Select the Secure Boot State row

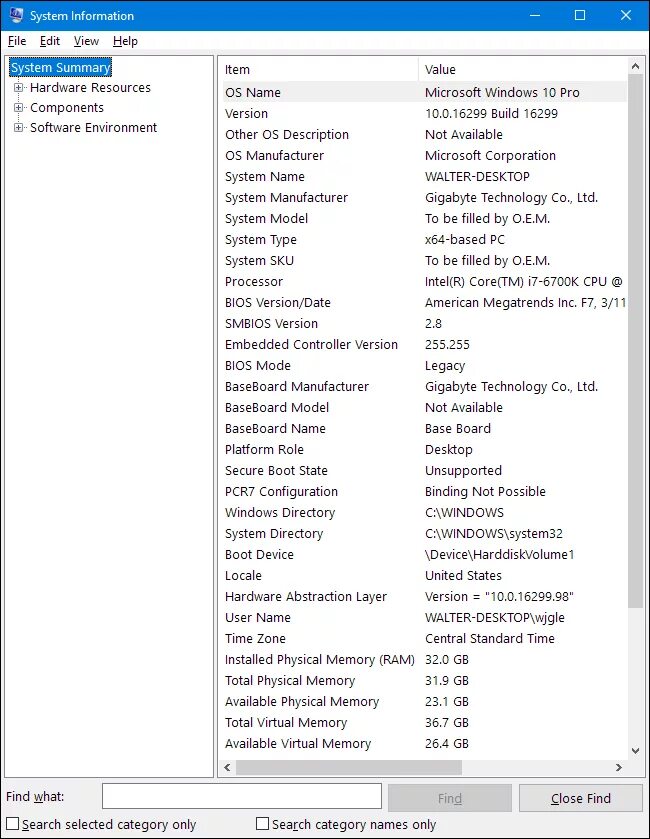click(x=424, y=470)
